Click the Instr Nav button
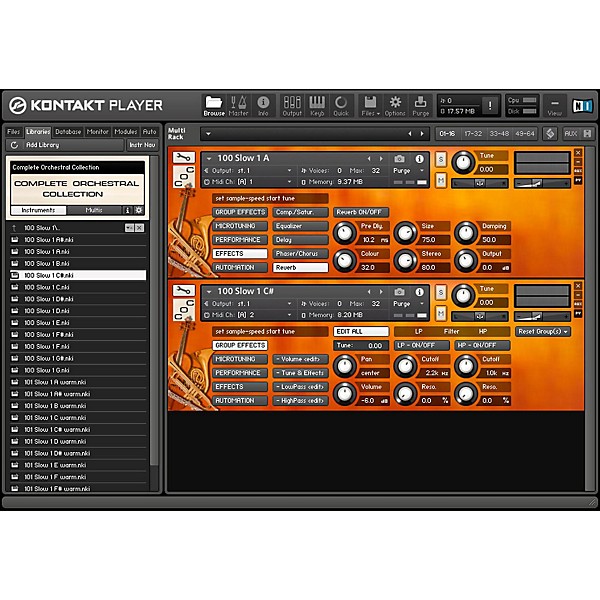Viewport: 600px width, 600px height. click(x=142, y=145)
